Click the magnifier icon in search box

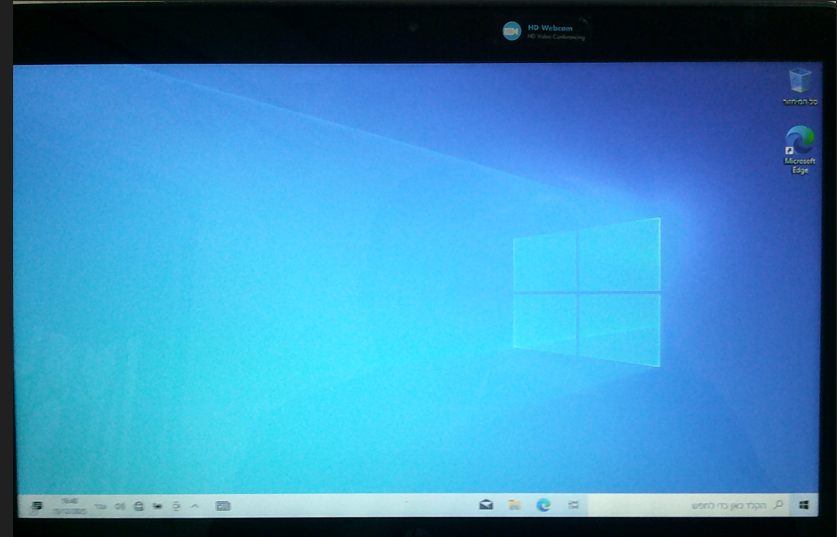(778, 506)
